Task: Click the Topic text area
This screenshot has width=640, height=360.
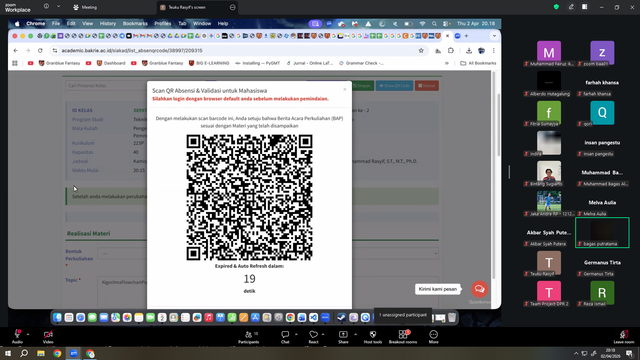Action: coord(268,292)
